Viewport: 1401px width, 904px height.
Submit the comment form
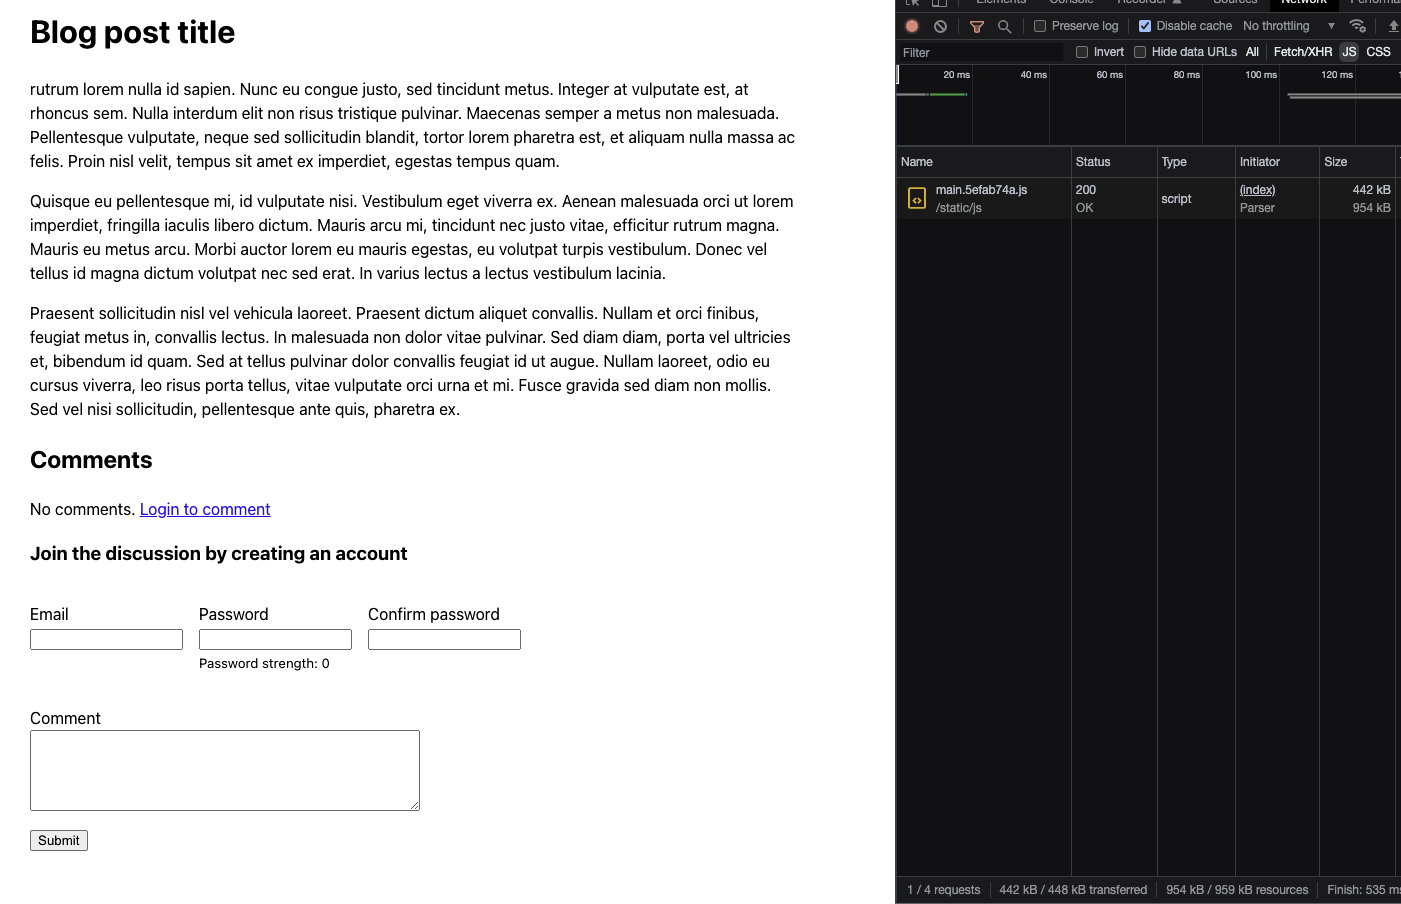tap(58, 840)
